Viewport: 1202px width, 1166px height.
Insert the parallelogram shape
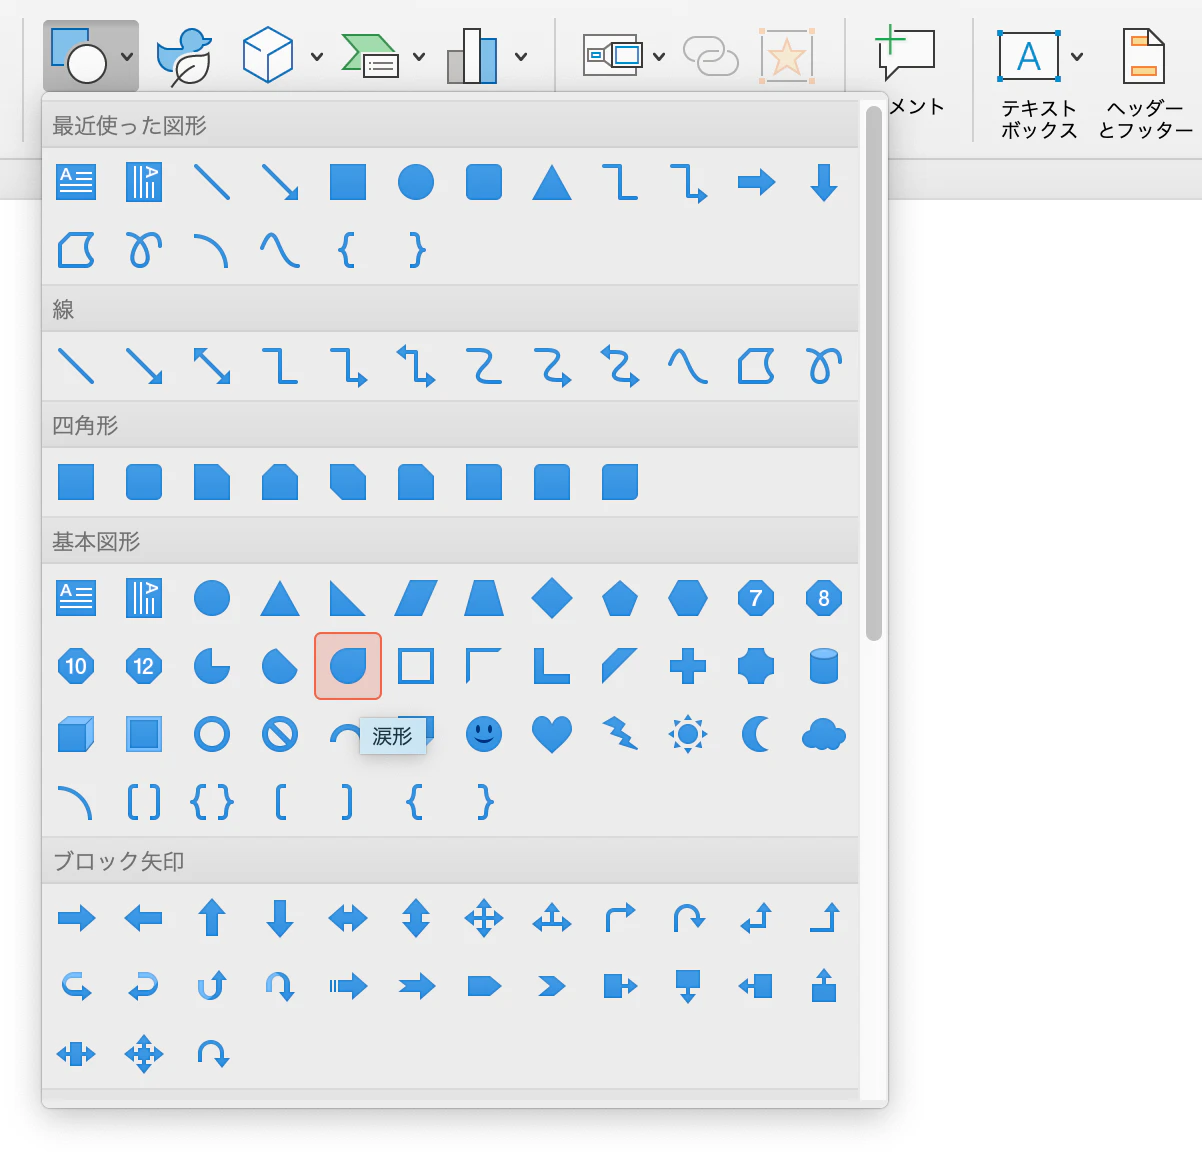tap(416, 598)
